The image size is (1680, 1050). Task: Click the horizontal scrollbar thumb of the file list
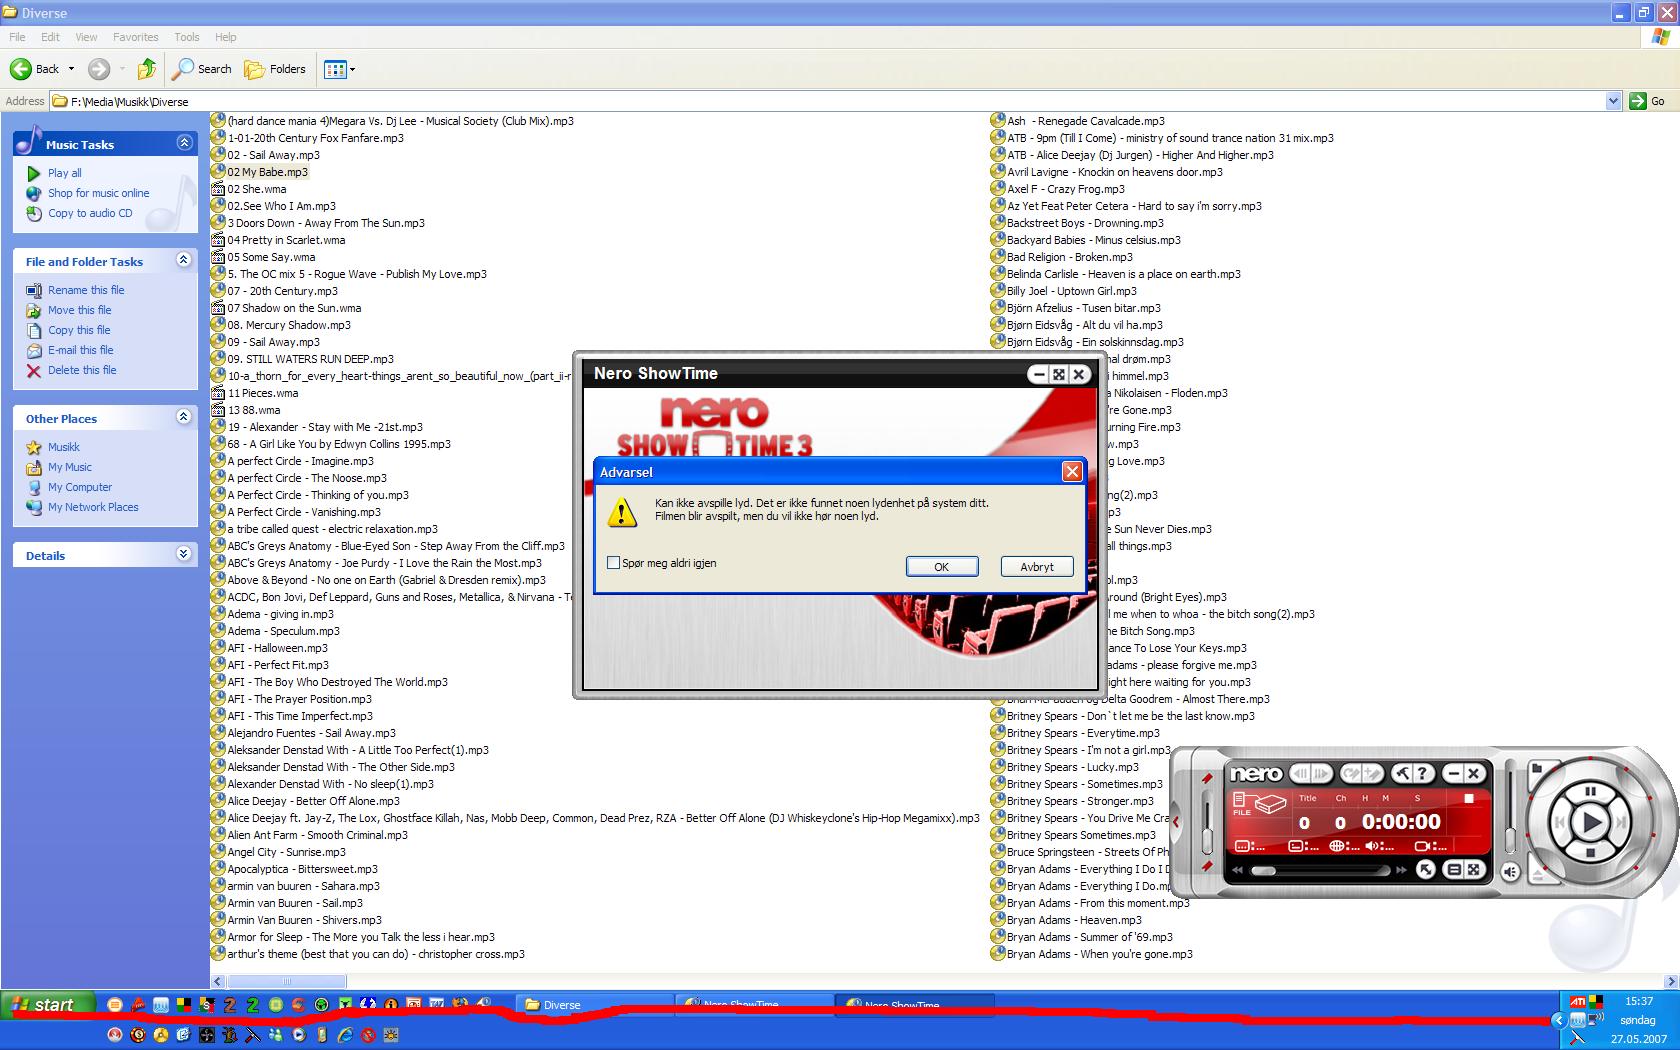click(286, 981)
